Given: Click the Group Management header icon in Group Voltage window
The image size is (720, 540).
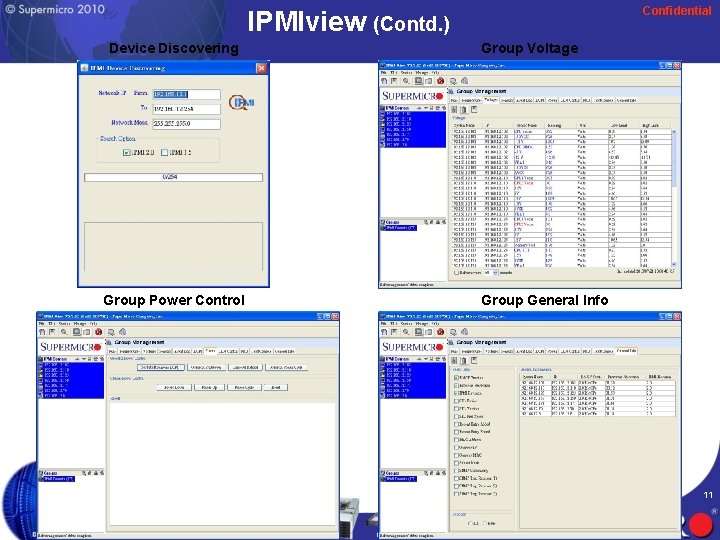Looking at the screenshot, I should [x=451, y=91].
